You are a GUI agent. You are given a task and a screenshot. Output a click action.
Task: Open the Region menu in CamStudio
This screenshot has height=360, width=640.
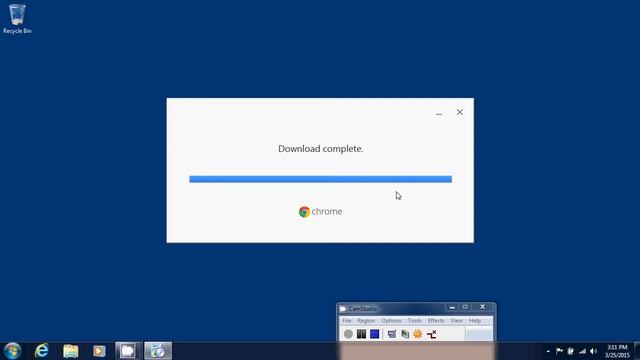(x=366, y=321)
